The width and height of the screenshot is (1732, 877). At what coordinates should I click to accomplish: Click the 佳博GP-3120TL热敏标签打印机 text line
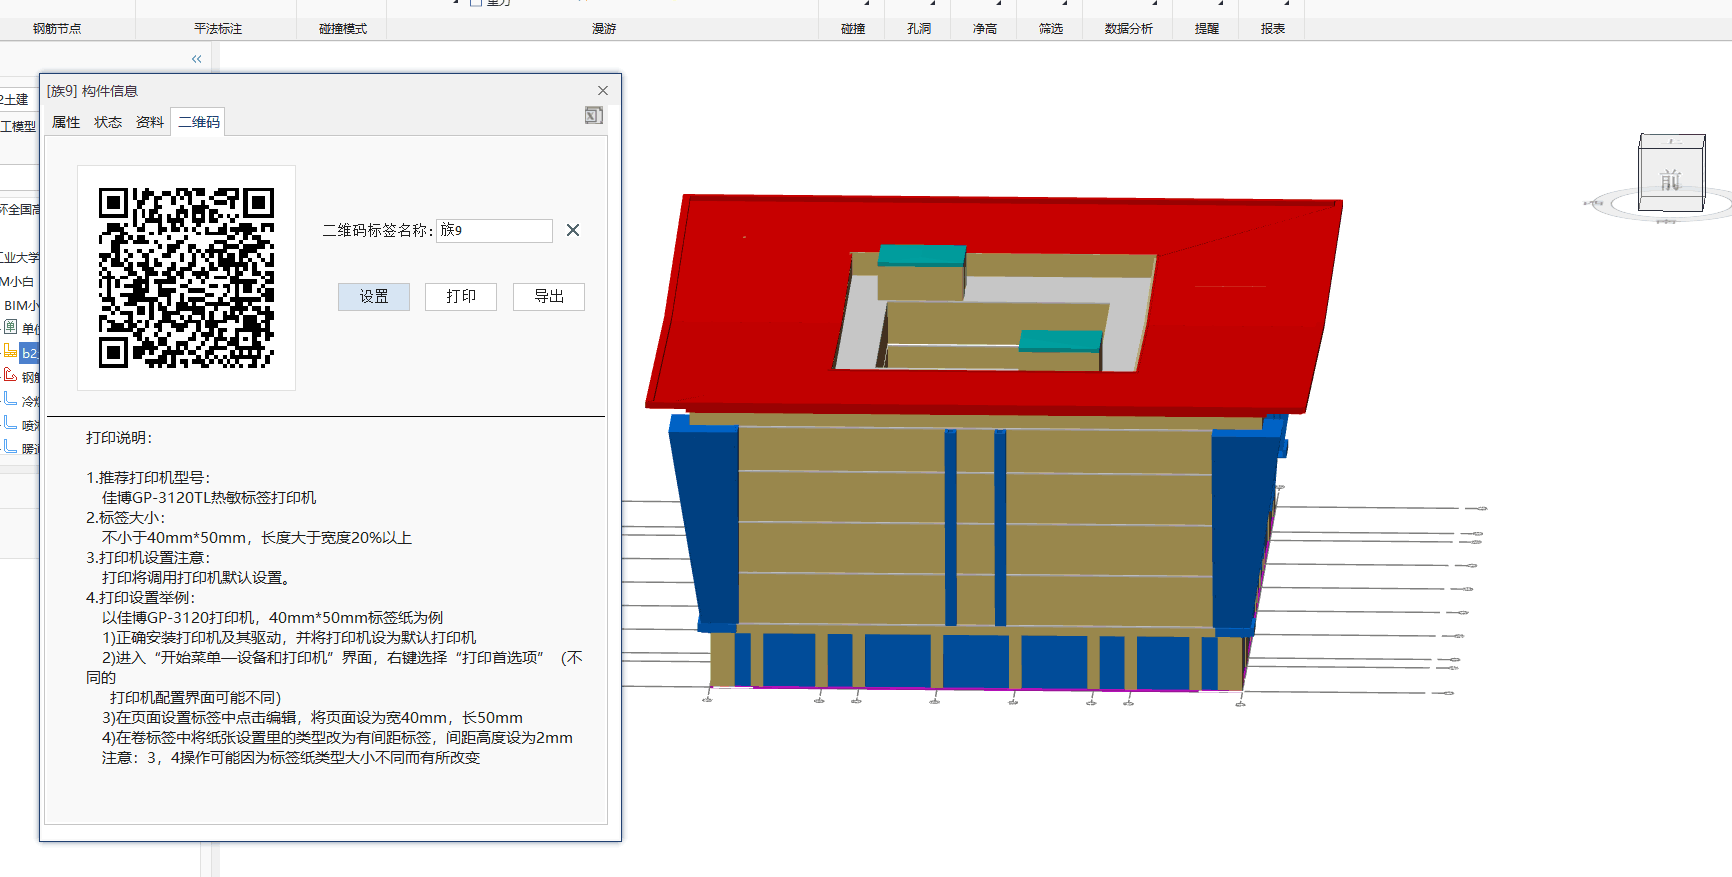pyautogui.click(x=209, y=498)
